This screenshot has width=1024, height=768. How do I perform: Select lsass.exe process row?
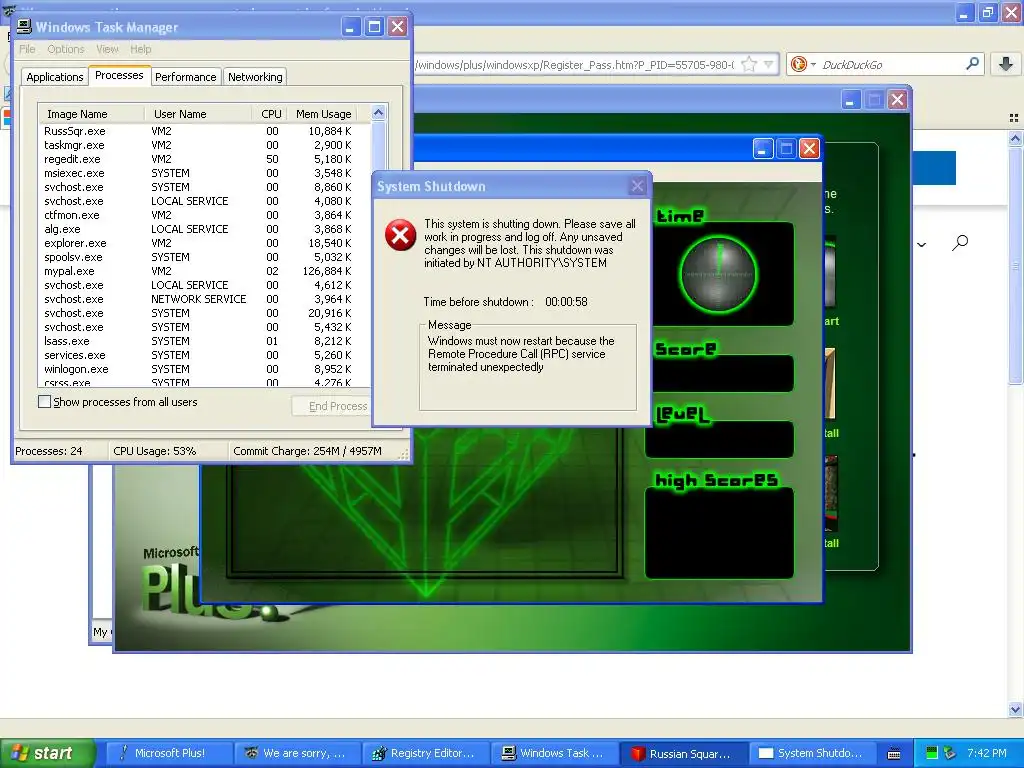[204, 341]
